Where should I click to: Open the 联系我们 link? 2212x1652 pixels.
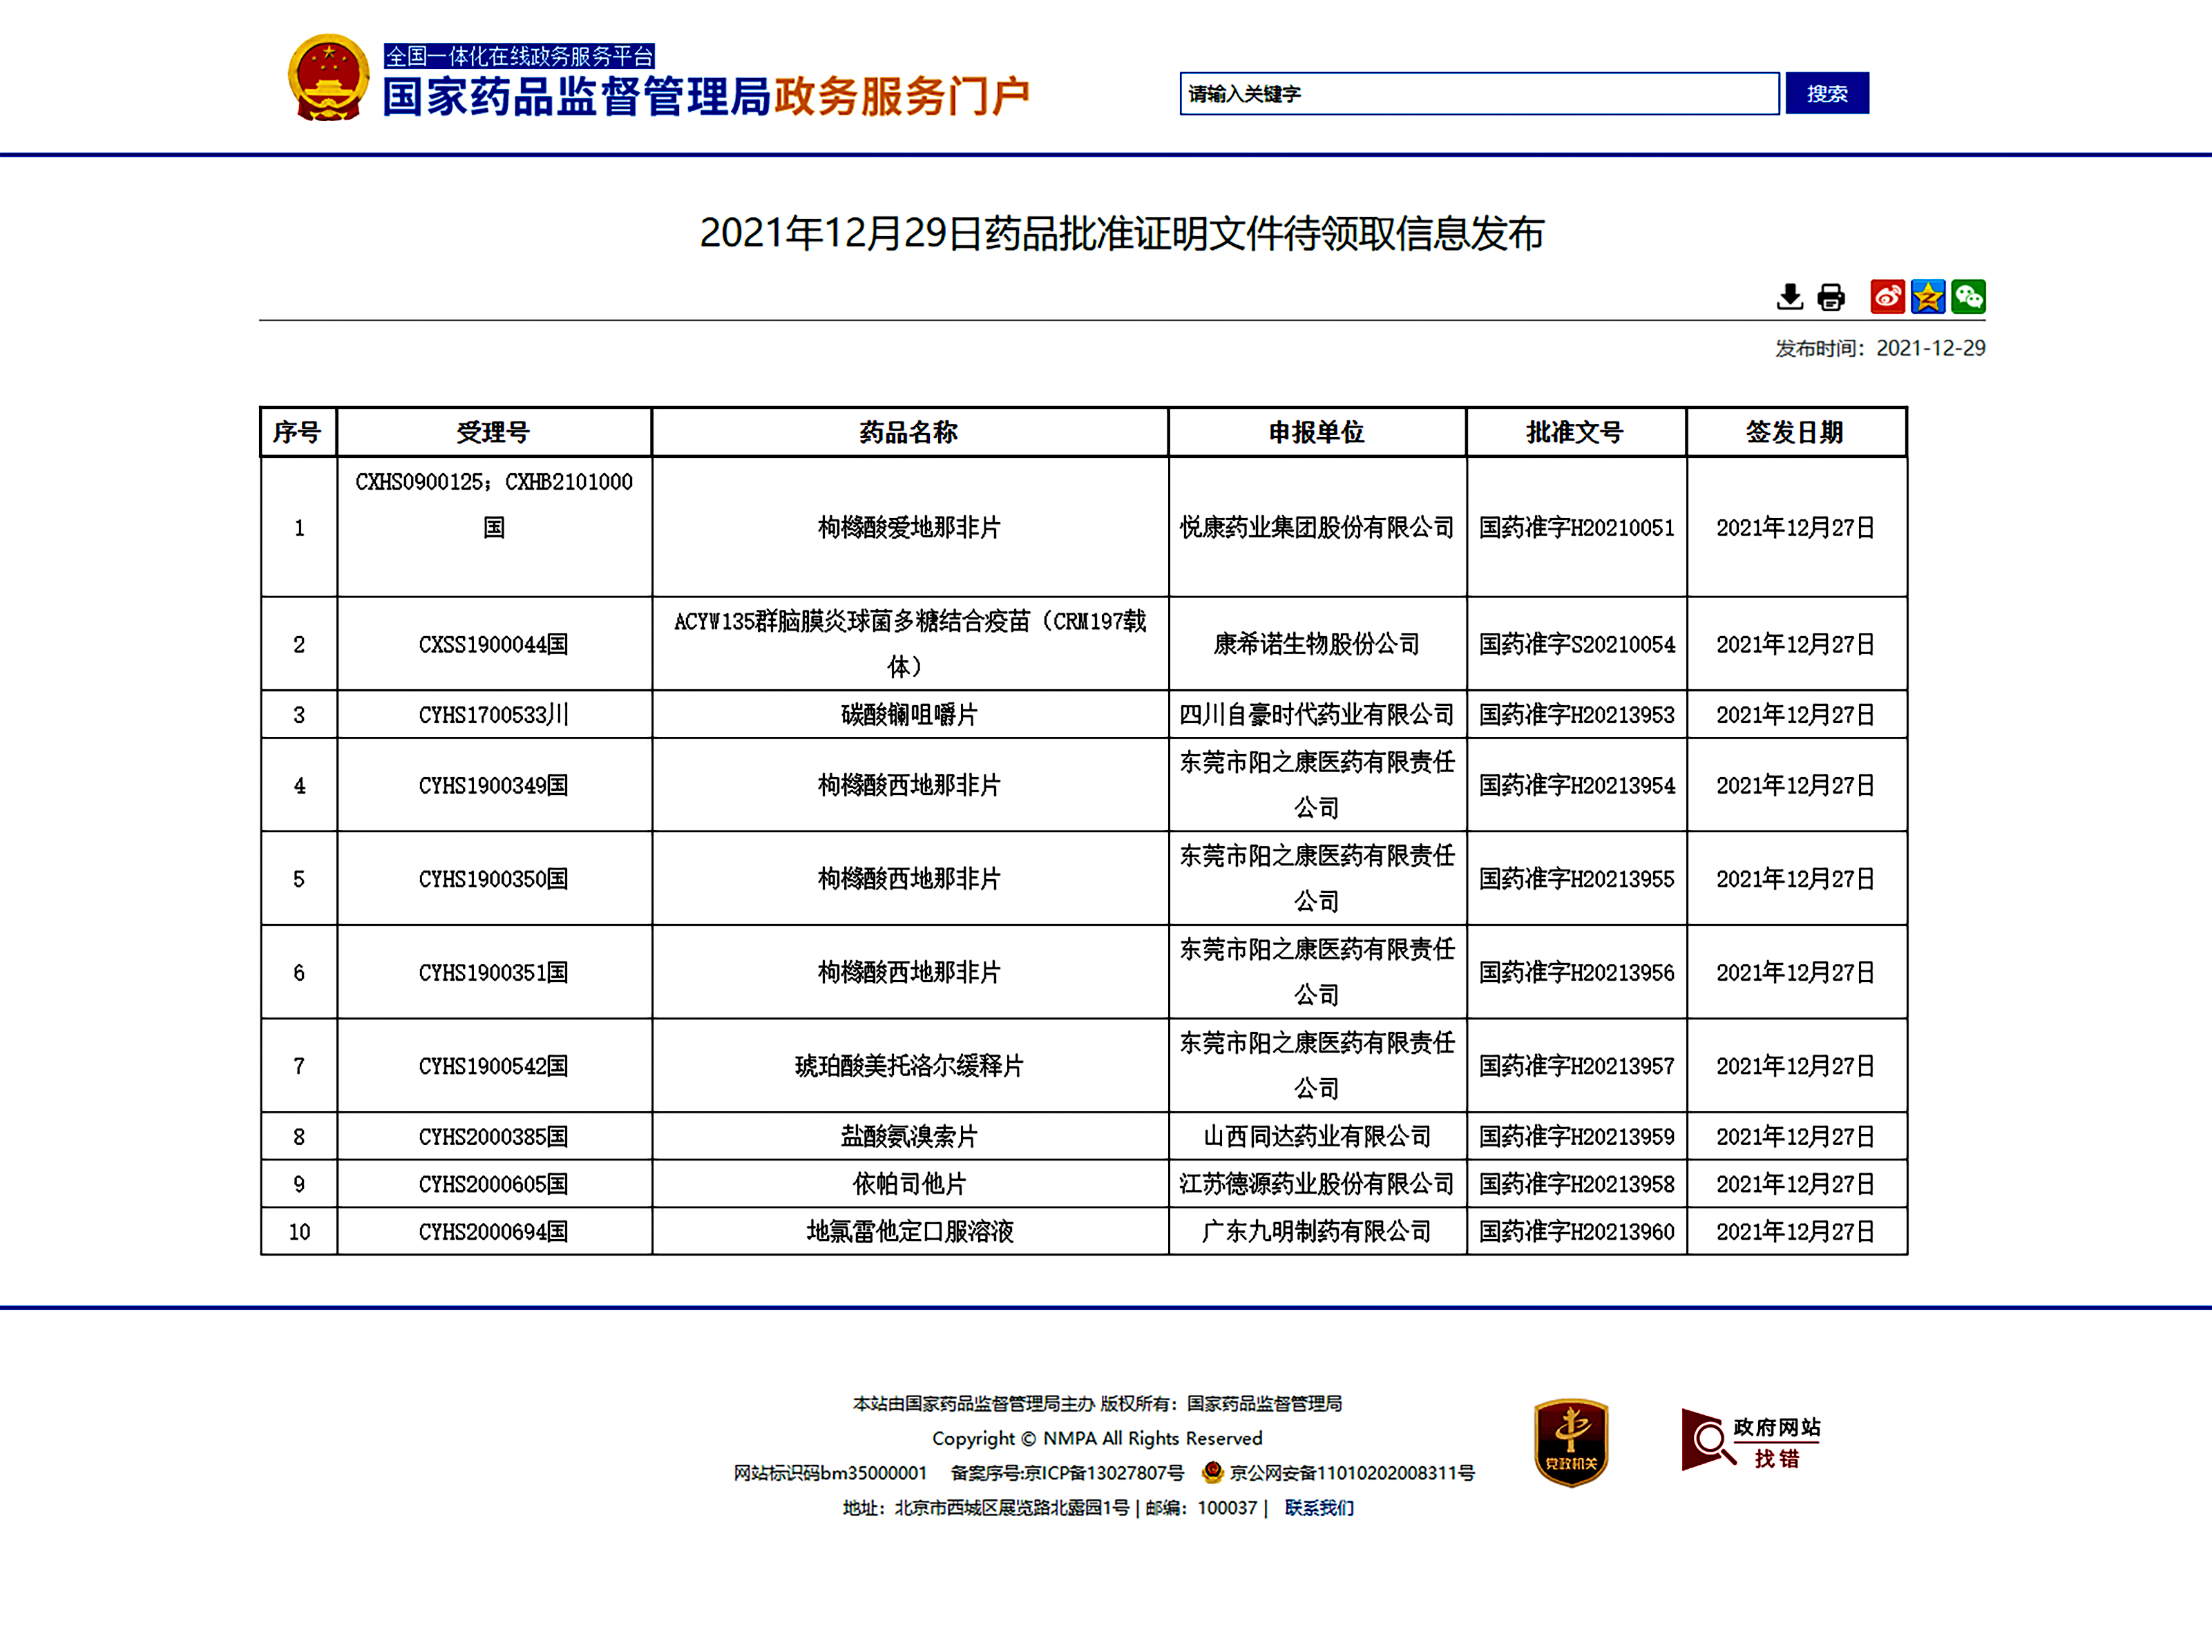pos(1318,1507)
